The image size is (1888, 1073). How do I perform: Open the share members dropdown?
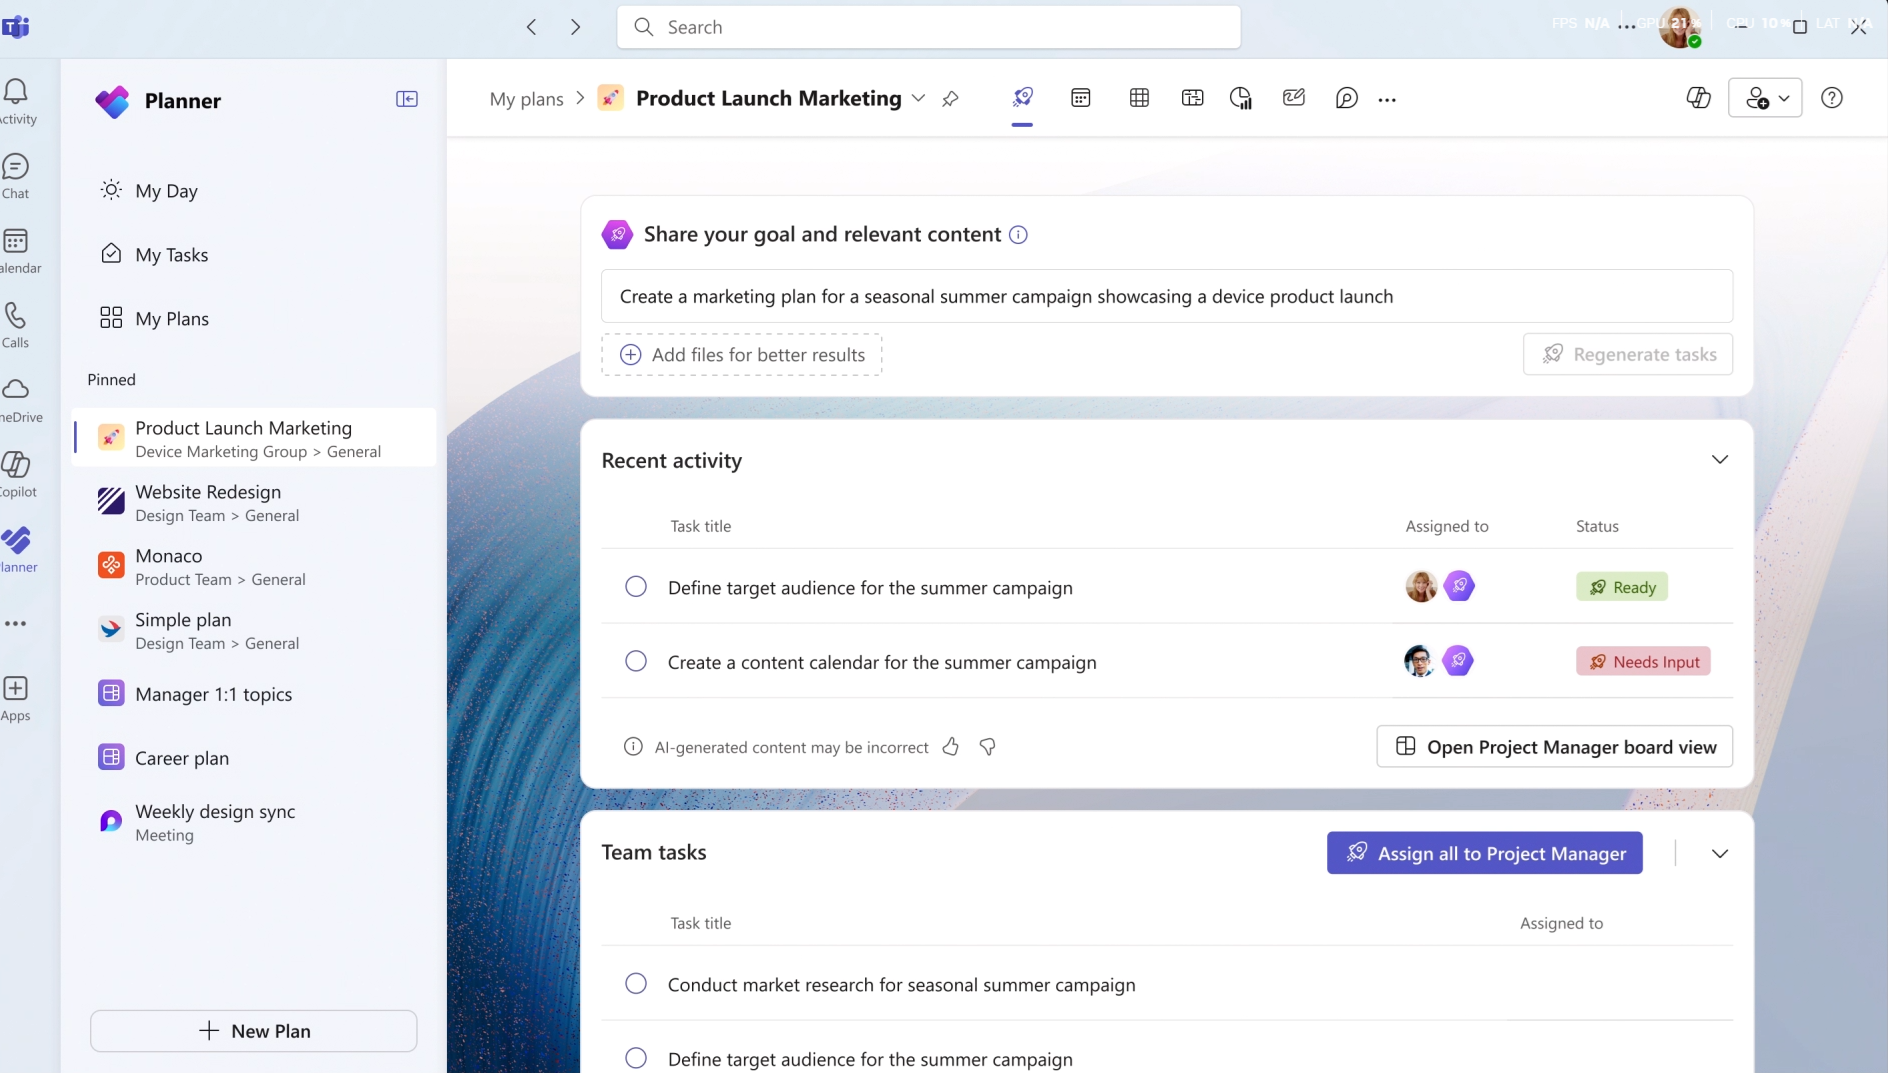(x=1765, y=98)
